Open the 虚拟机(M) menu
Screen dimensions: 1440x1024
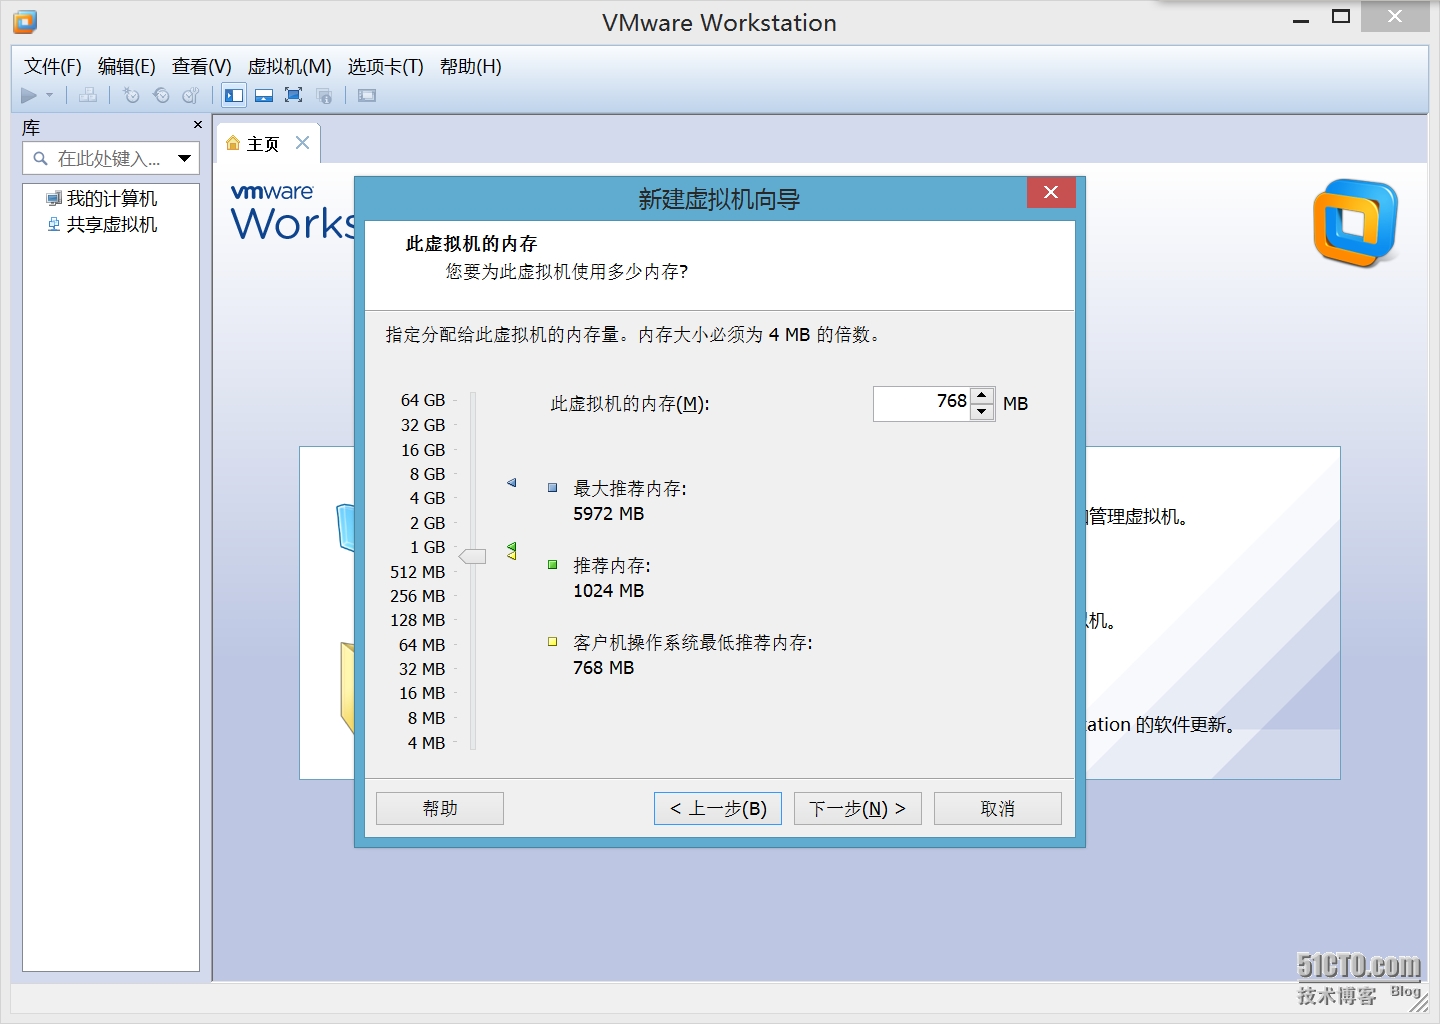pos(290,66)
